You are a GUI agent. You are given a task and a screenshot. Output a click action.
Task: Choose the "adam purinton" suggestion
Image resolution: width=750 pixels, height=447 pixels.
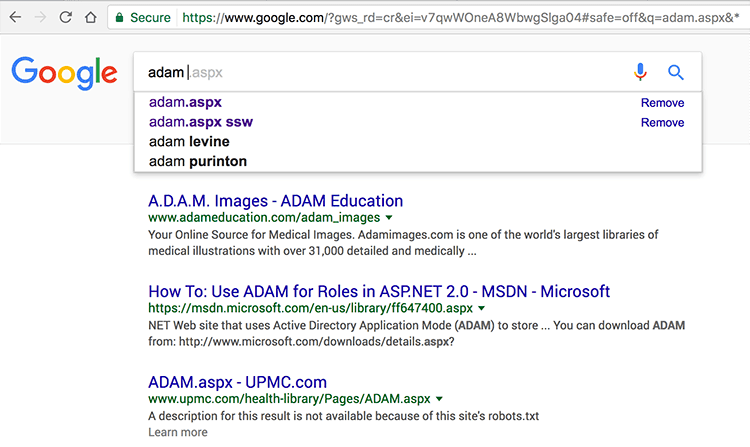[x=197, y=161]
